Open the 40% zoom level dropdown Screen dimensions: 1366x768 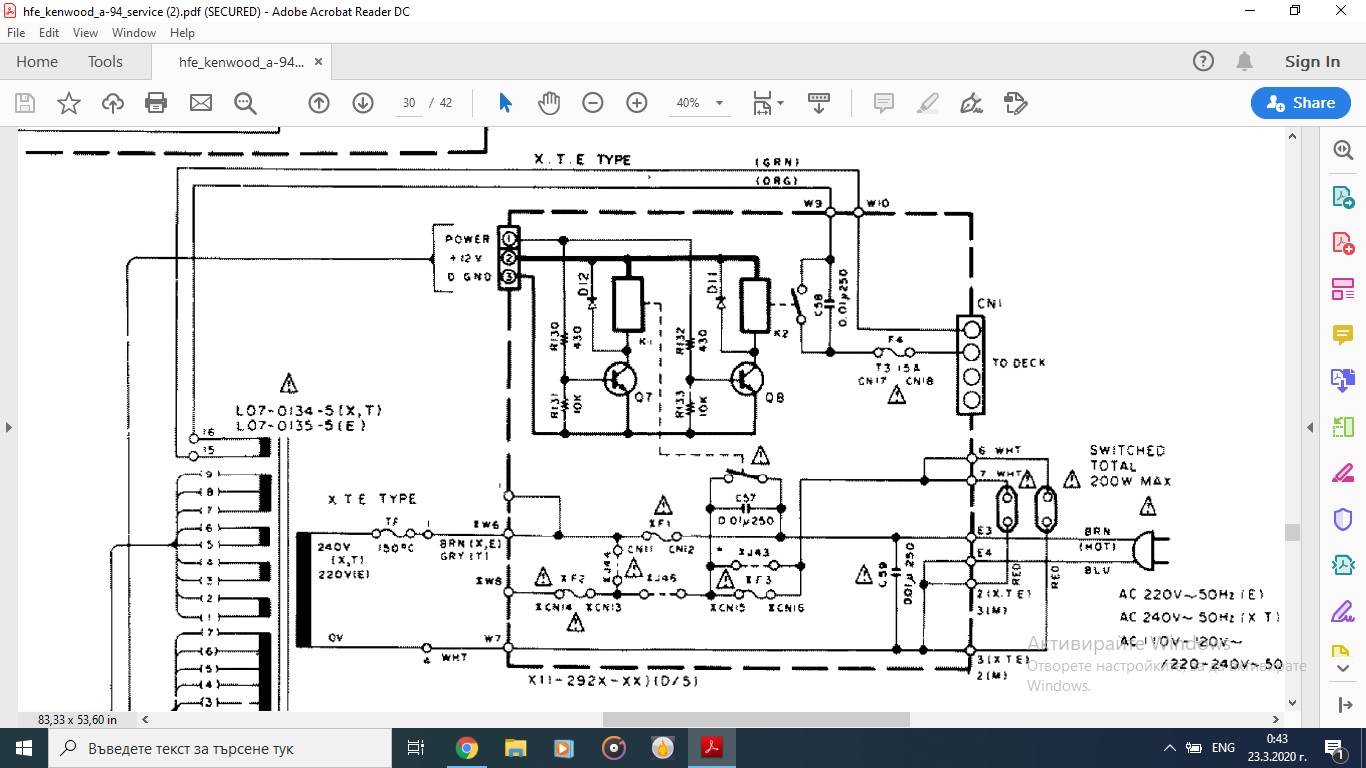(x=719, y=103)
